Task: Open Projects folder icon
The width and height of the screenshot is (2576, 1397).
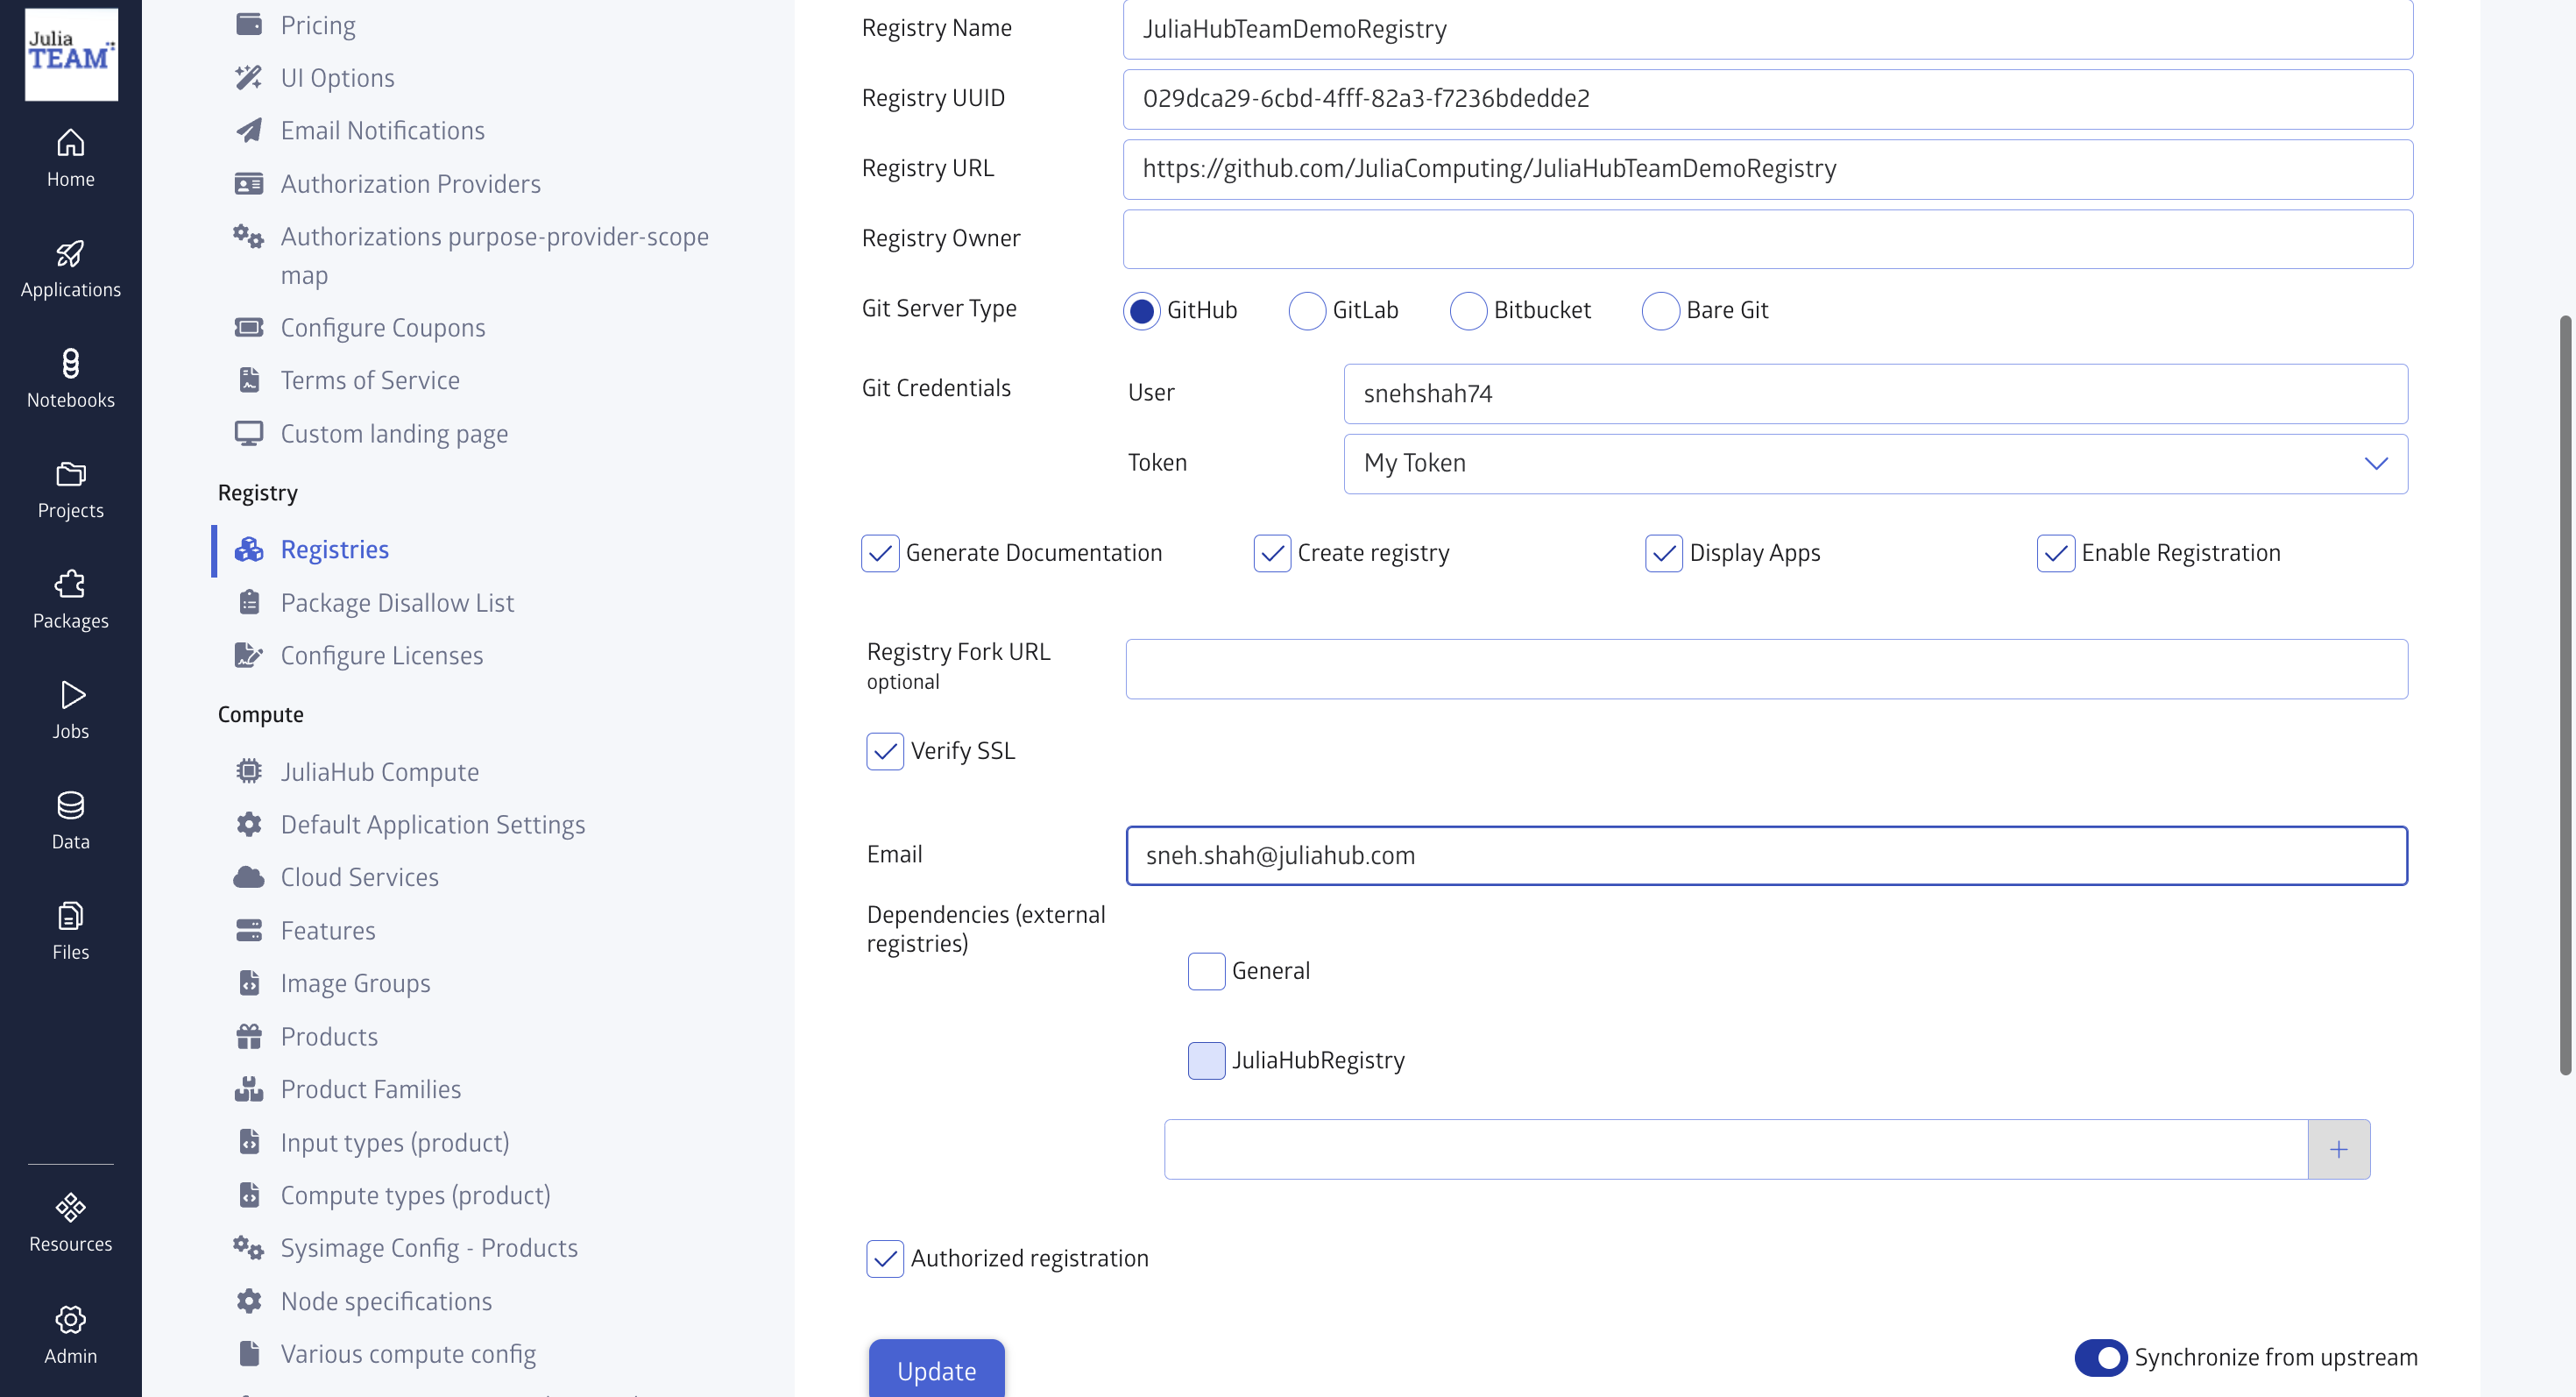Action: tap(70, 474)
